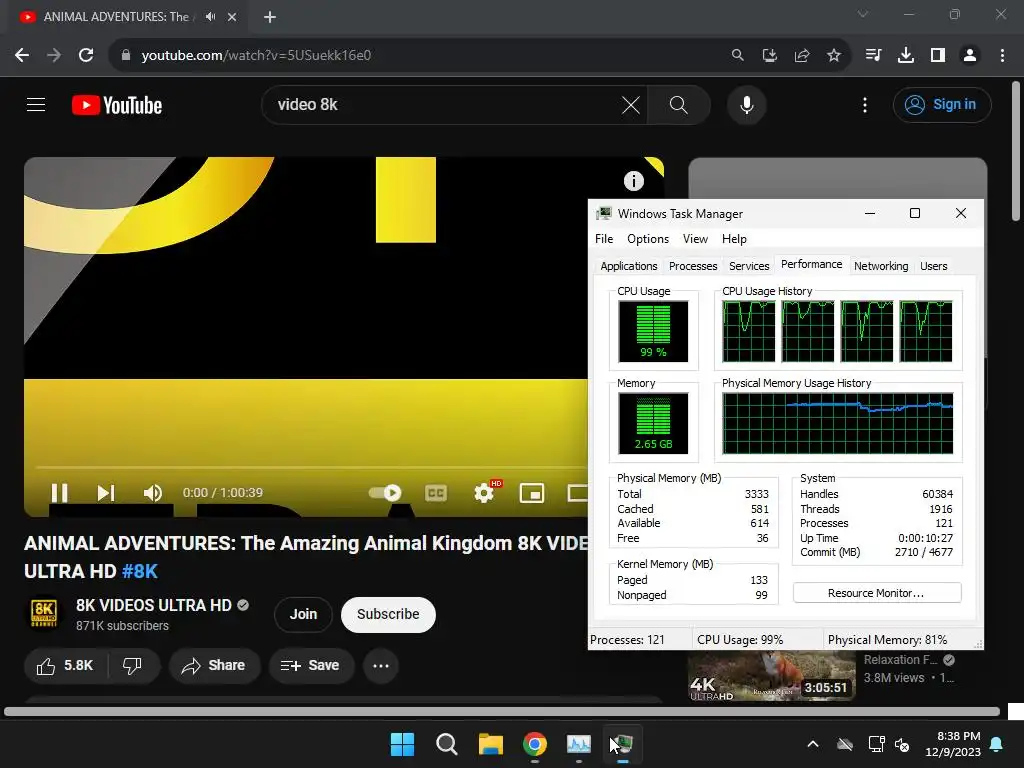This screenshot has height=768, width=1024.
Task: Toggle Chrome side panel
Action: click(x=938, y=55)
